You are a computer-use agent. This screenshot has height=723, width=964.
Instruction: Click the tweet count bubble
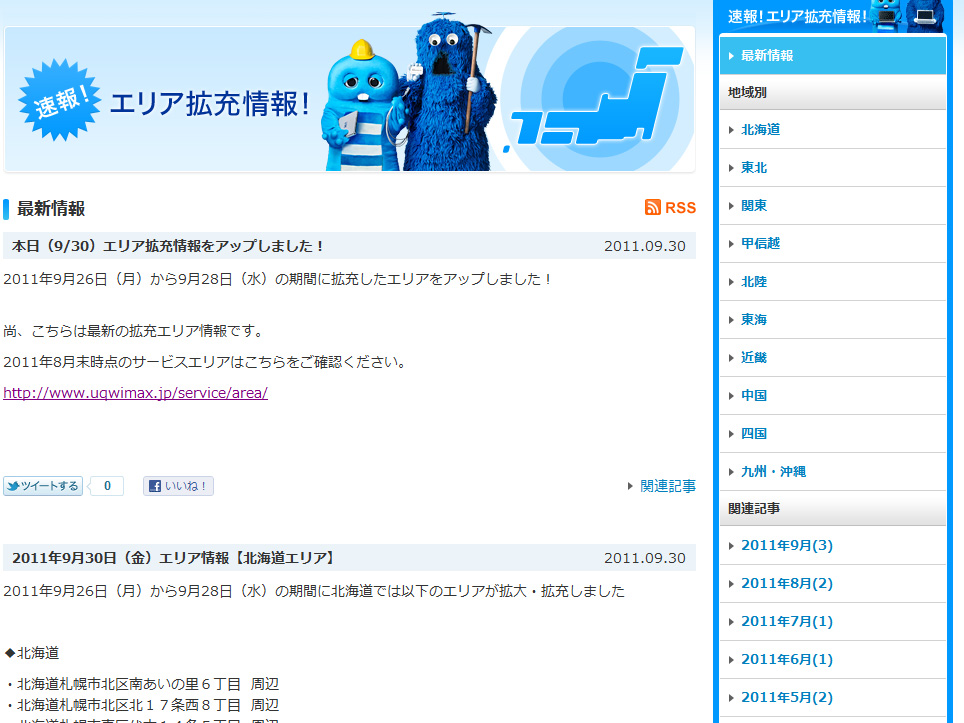pos(107,487)
